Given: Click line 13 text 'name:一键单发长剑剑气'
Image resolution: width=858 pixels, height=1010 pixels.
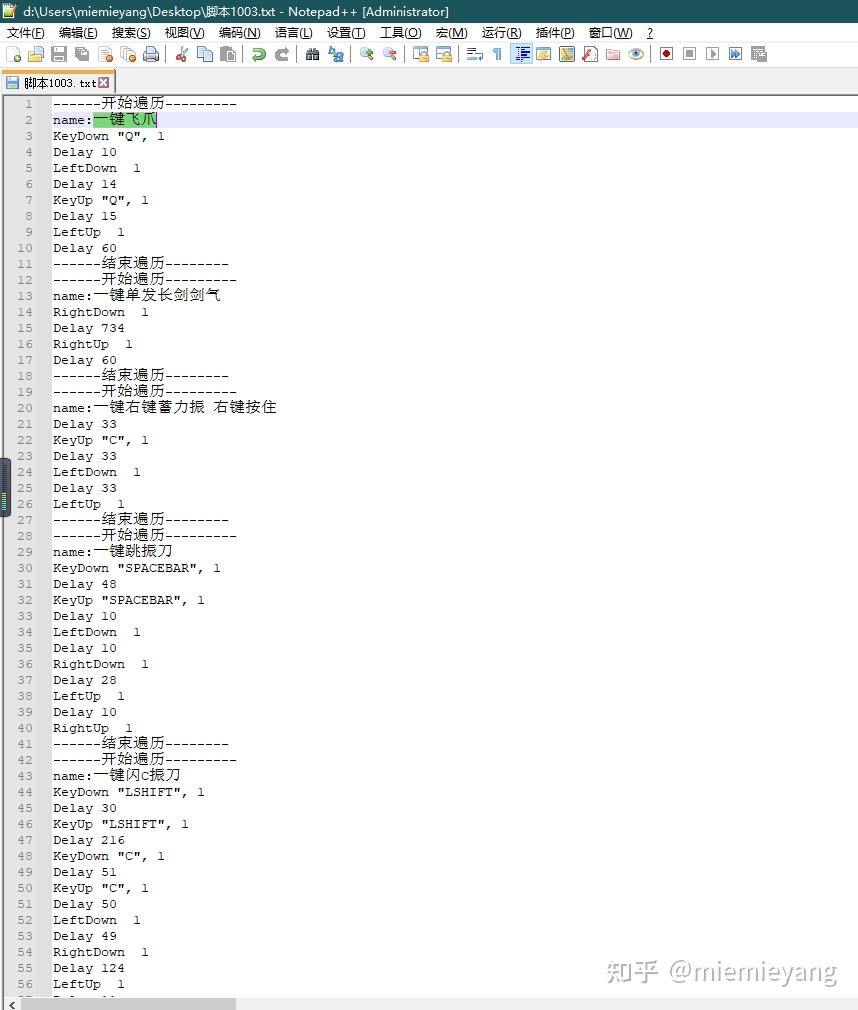Looking at the screenshot, I should [137, 296].
